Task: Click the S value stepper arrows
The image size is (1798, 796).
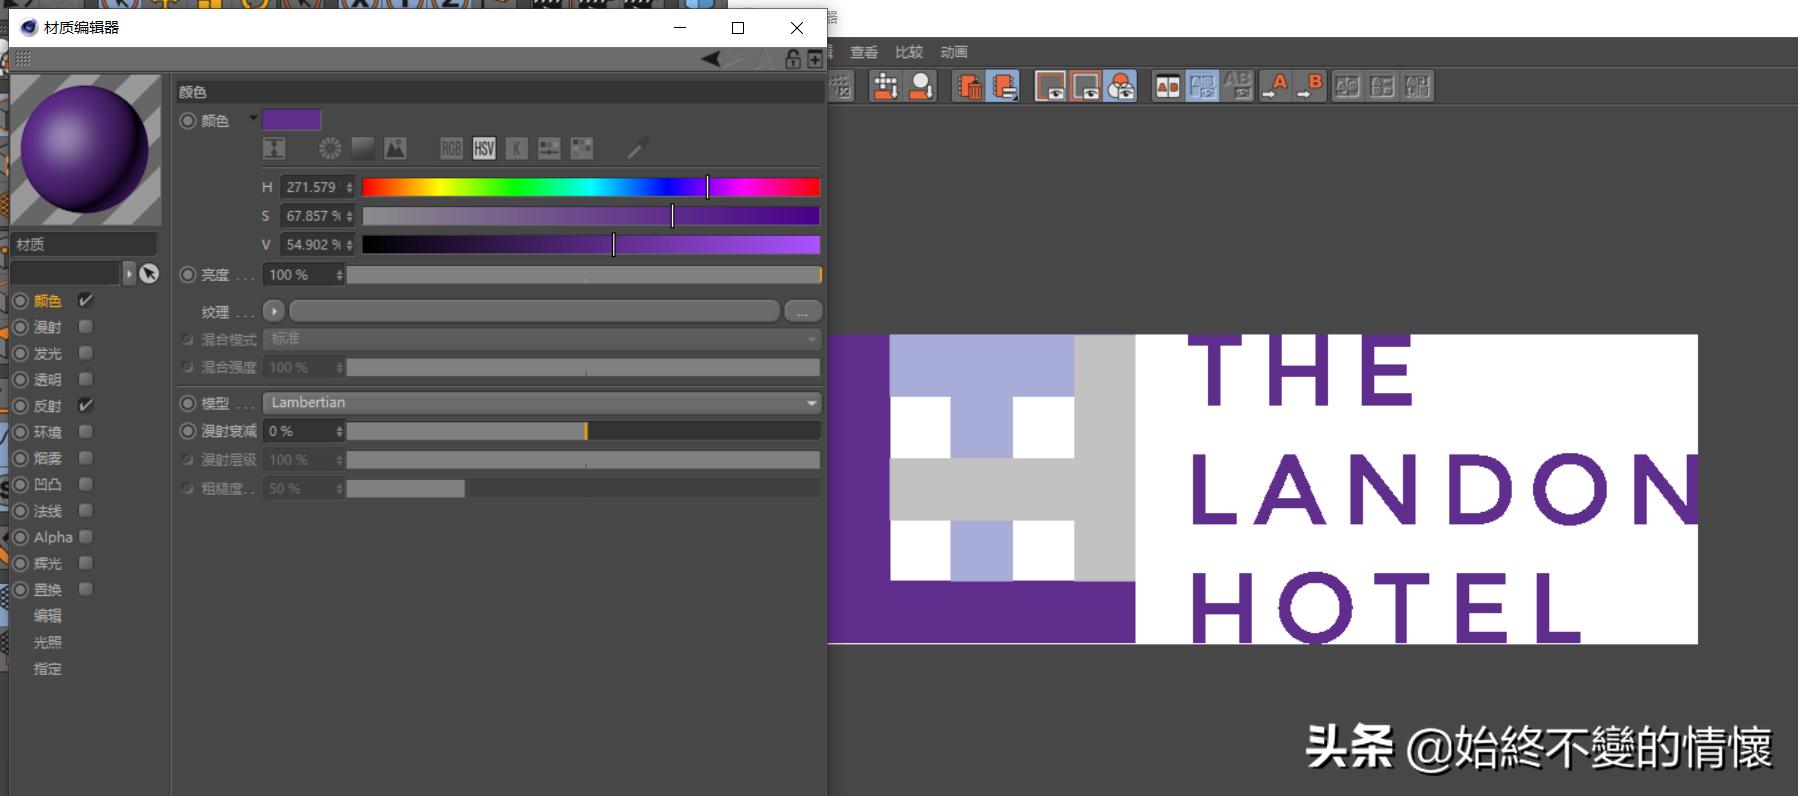Action: point(349,216)
